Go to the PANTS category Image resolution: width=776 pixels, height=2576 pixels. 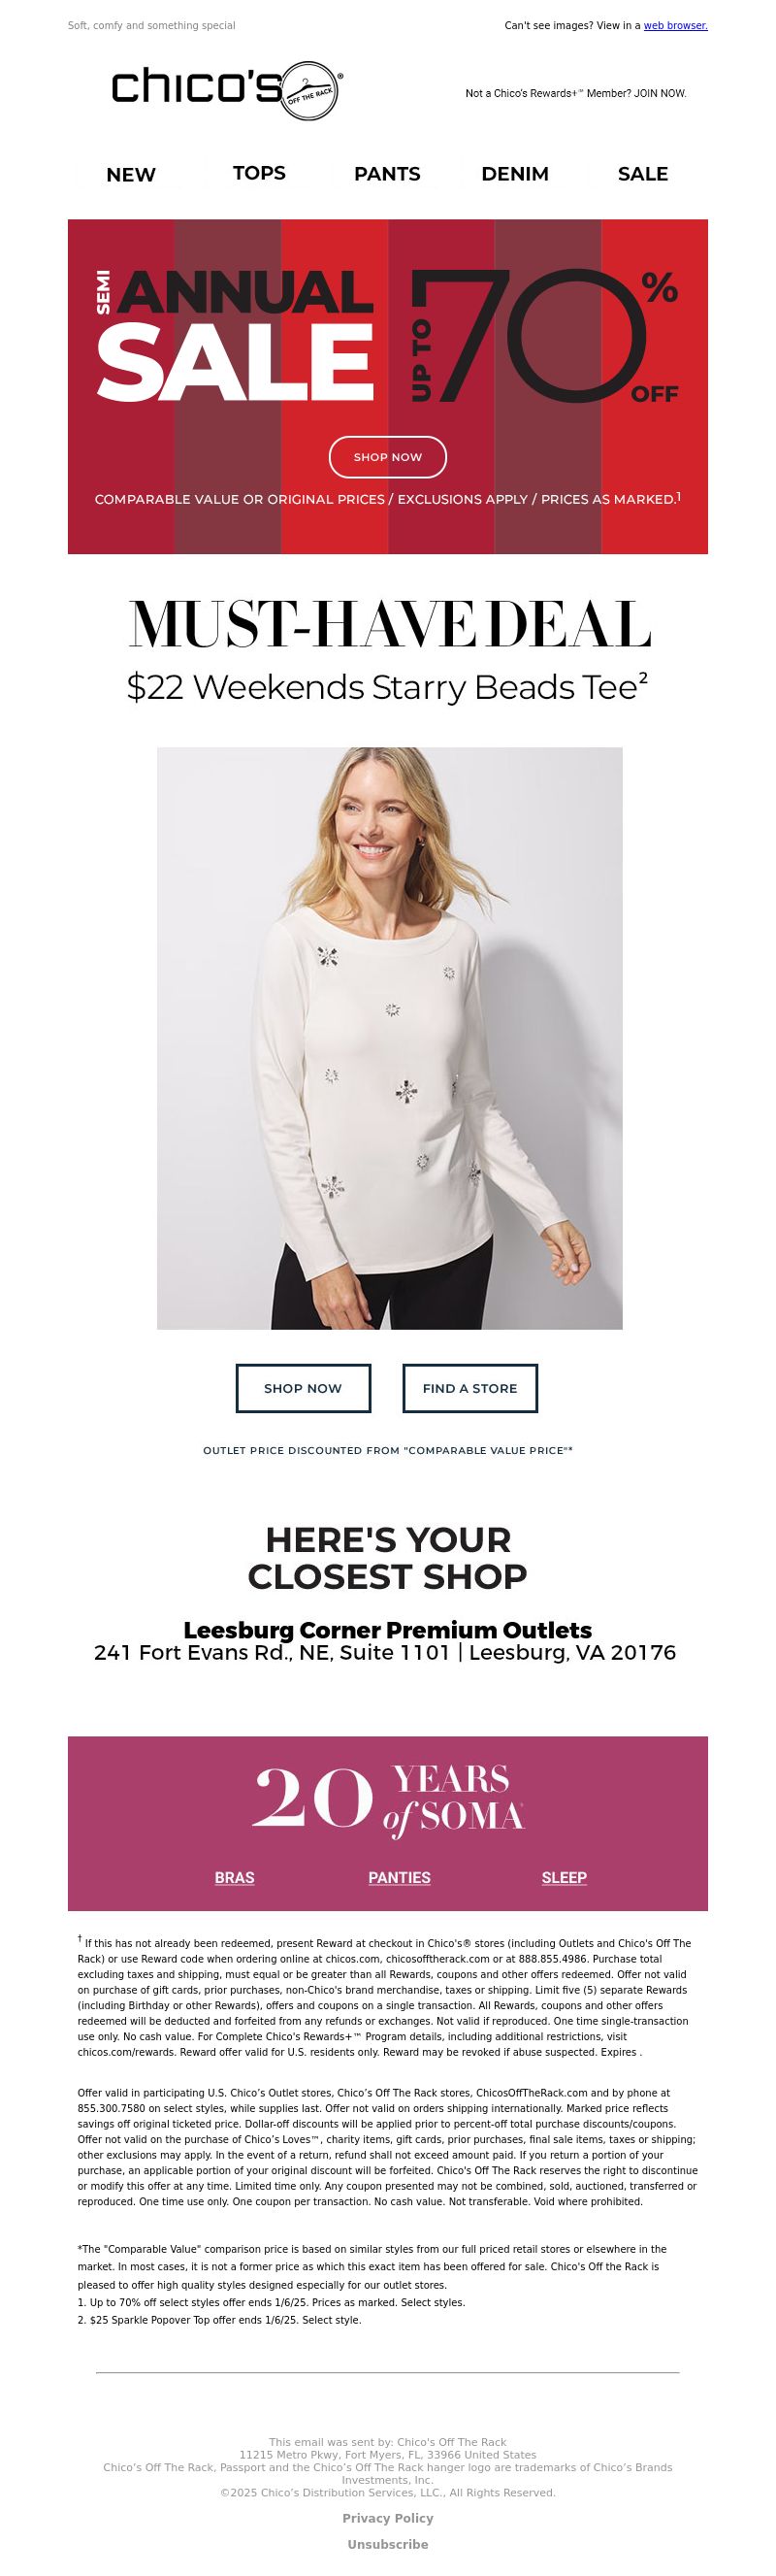pos(387,174)
